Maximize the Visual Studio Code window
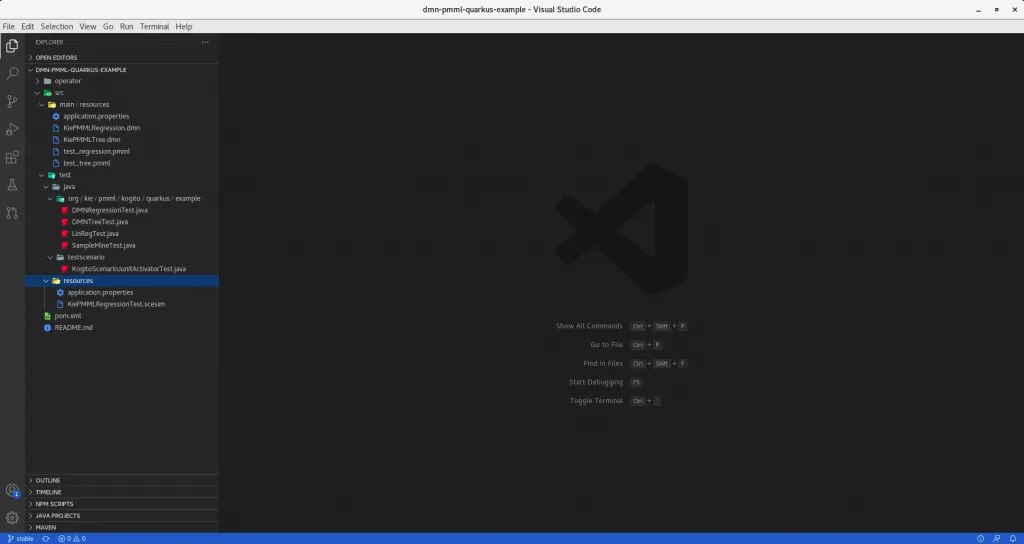 pos(997,10)
